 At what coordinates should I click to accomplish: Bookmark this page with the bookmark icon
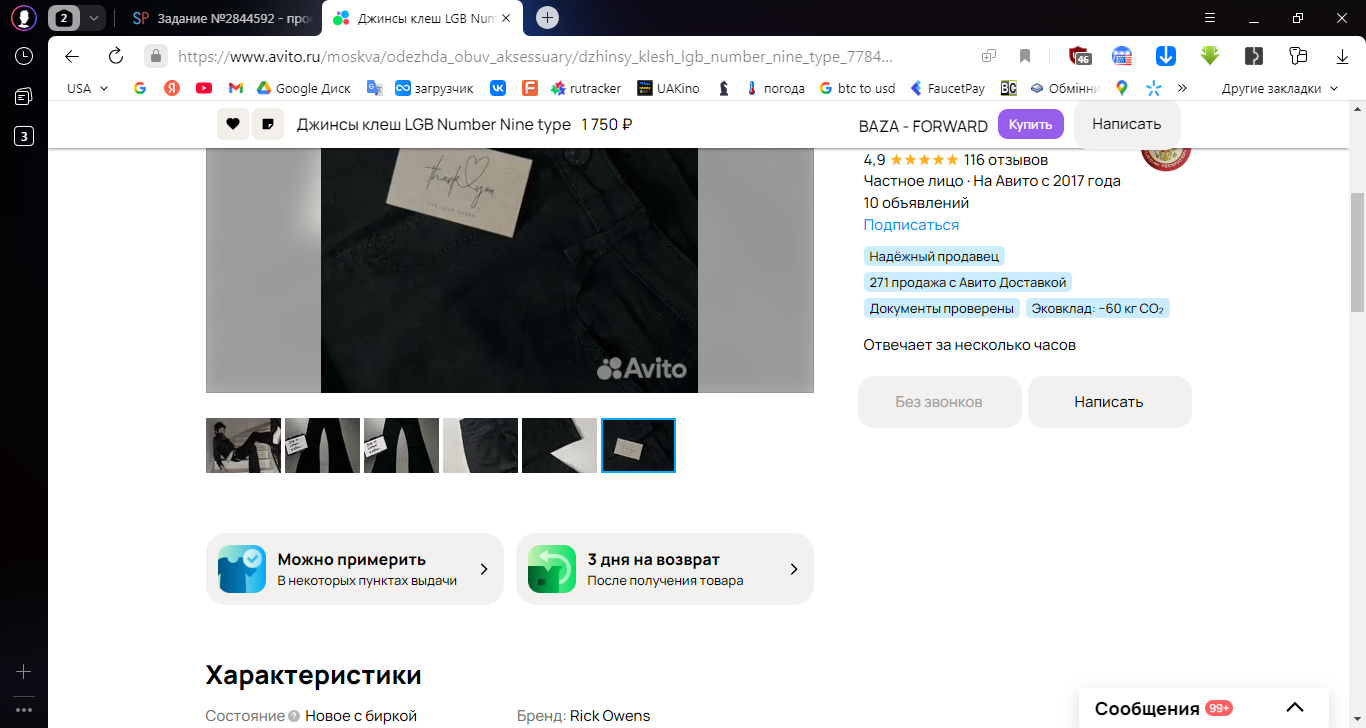pyautogui.click(x=1025, y=56)
